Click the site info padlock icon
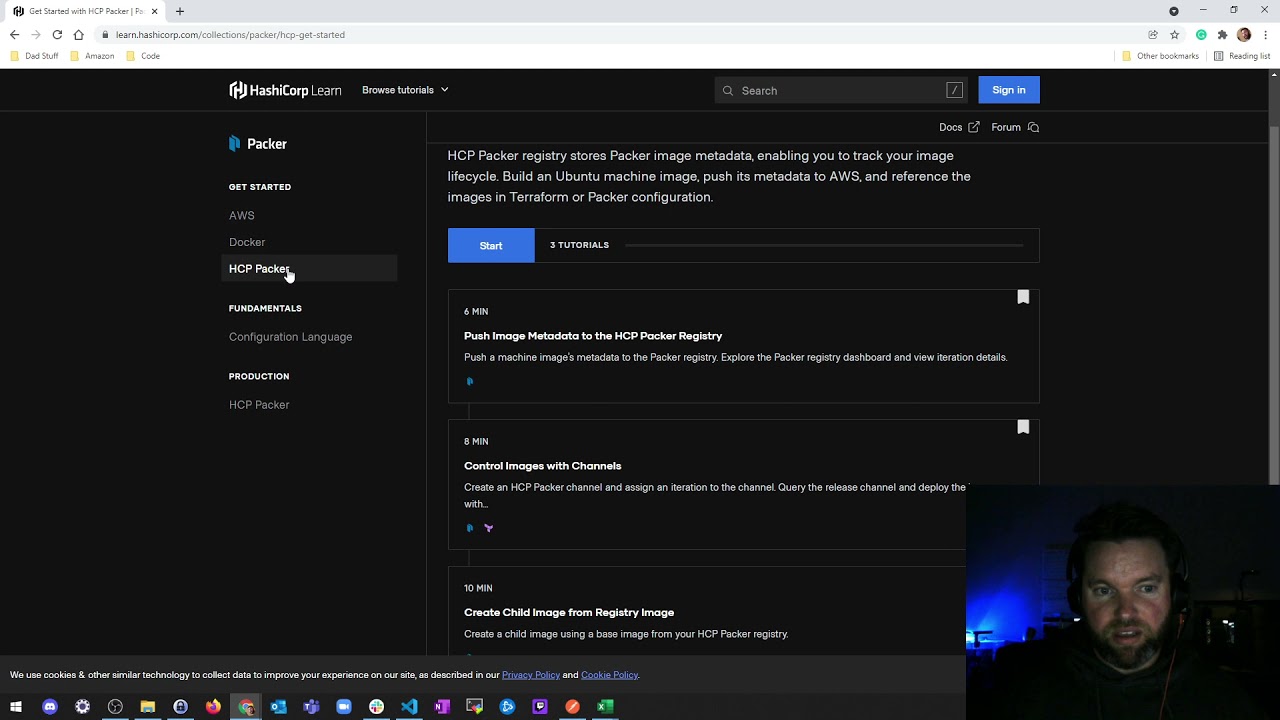This screenshot has width=1280, height=720. (x=104, y=35)
